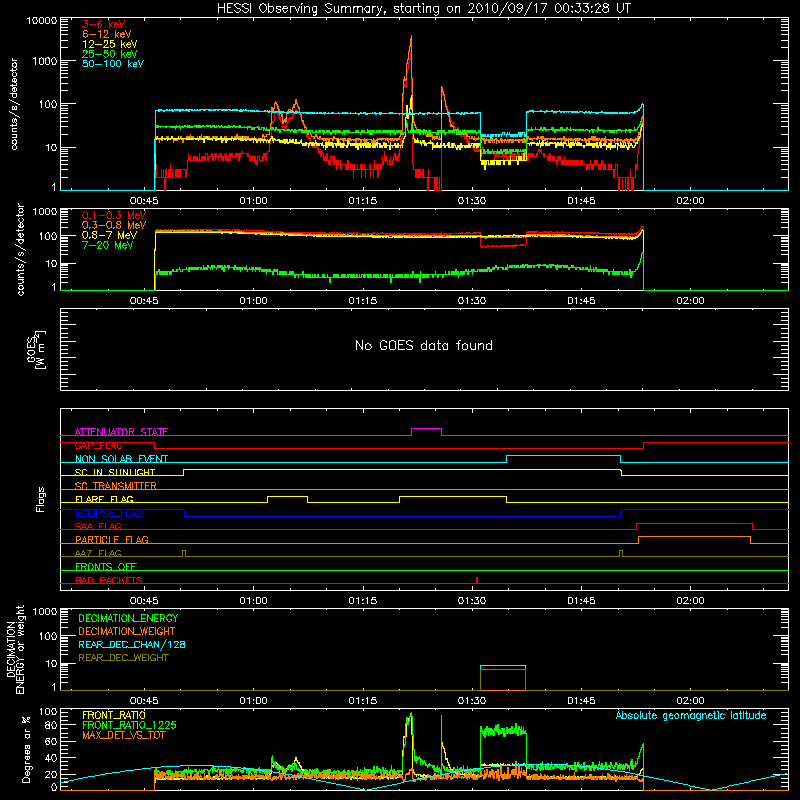Click the tallest 6-12 keV flare peak
800x800 pixels.
click(x=411, y=38)
